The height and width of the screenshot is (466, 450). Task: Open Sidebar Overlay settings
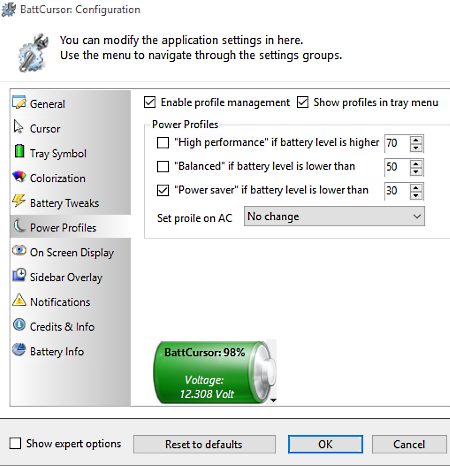pyautogui.click(x=70, y=277)
